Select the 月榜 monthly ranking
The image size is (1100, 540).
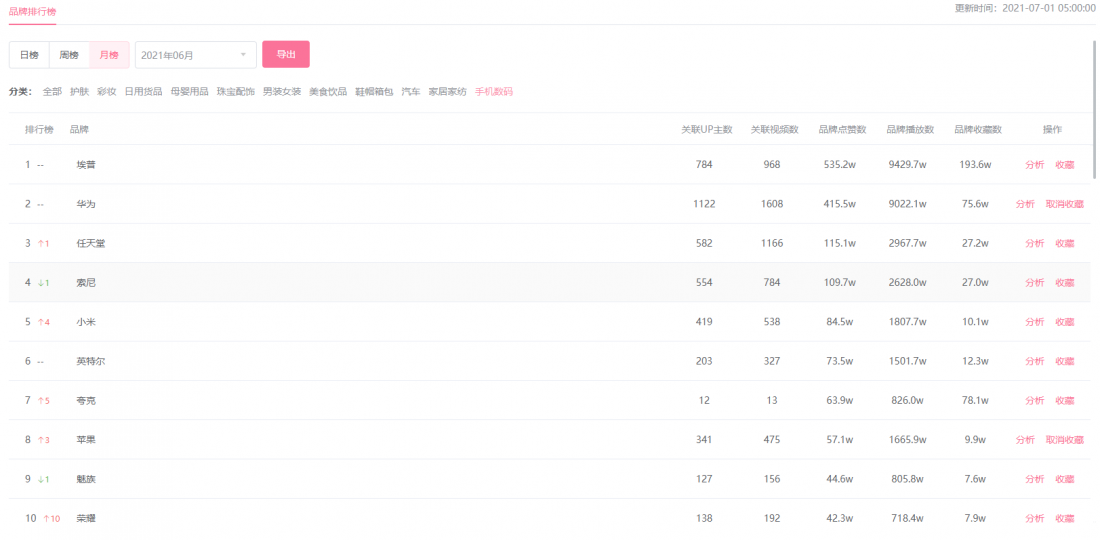tap(109, 55)
